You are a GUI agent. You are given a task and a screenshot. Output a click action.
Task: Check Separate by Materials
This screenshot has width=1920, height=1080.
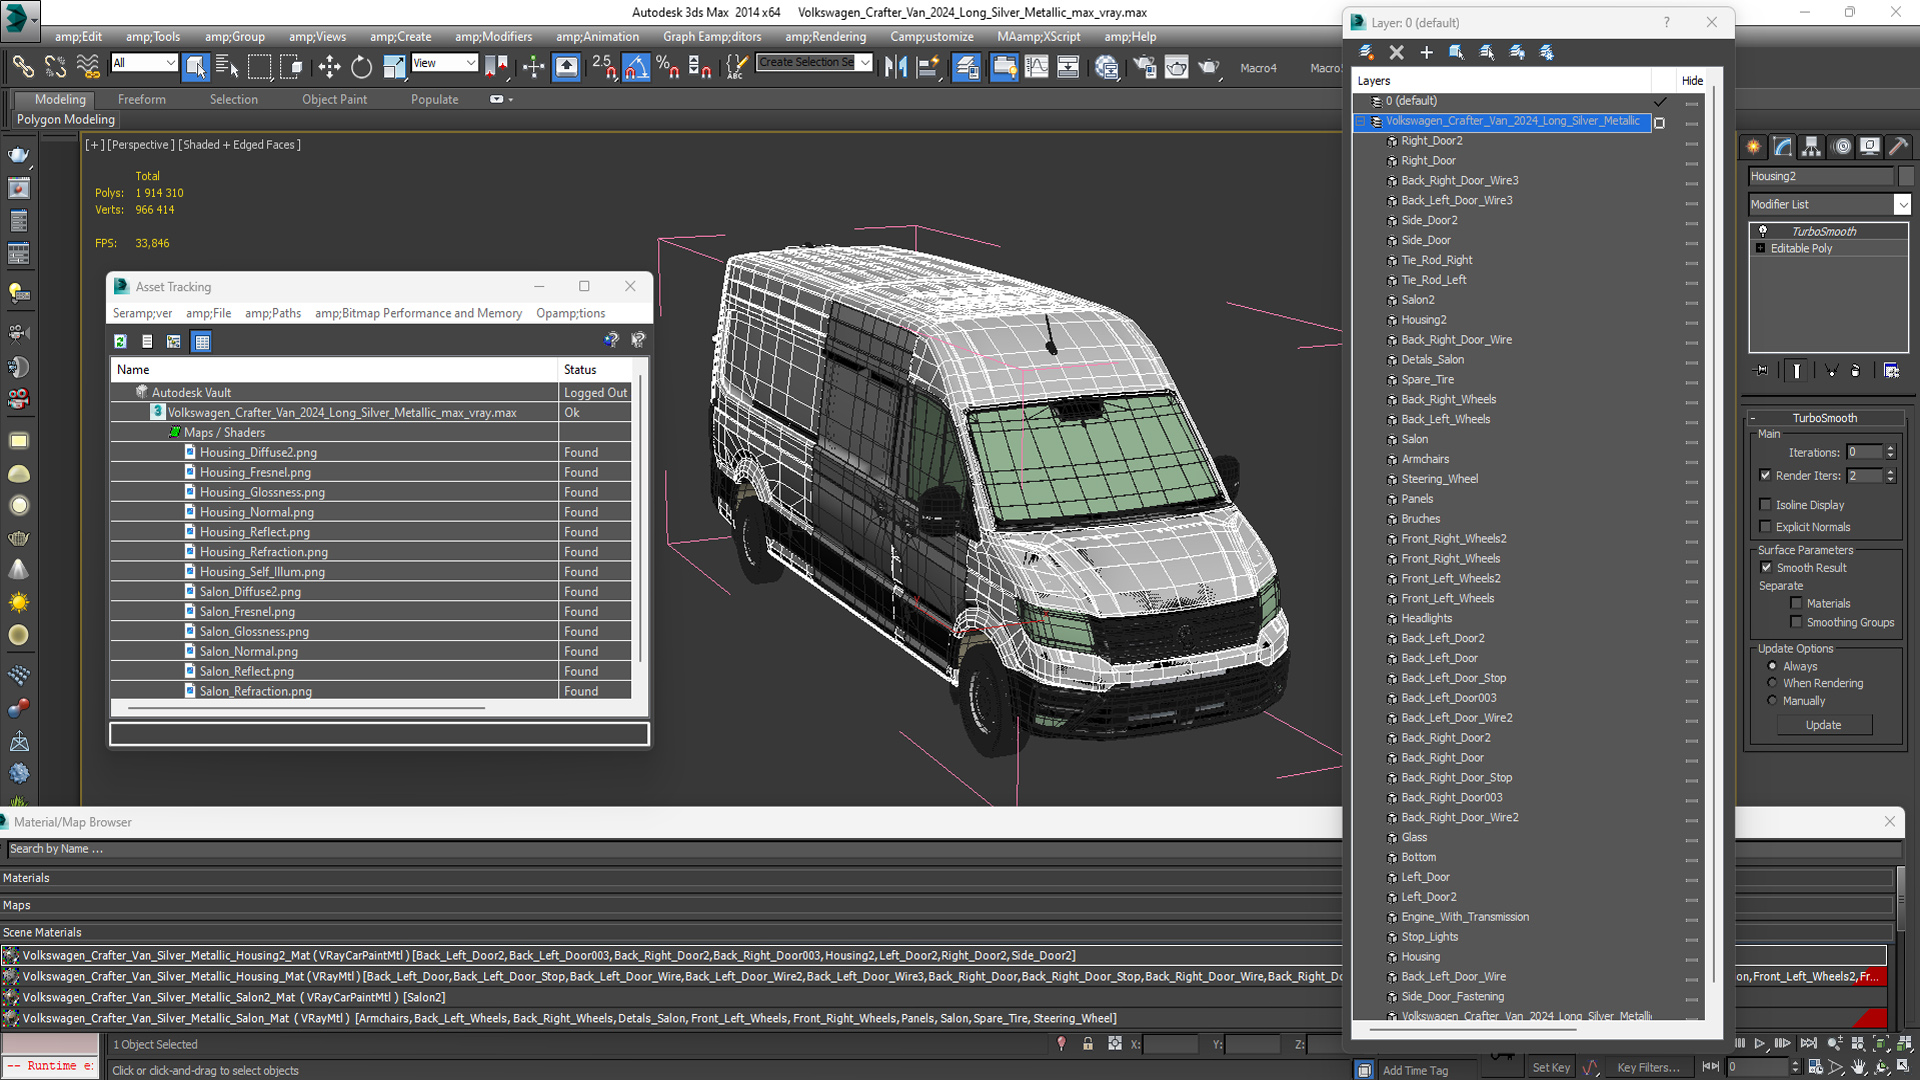[x=1796, y=603]
